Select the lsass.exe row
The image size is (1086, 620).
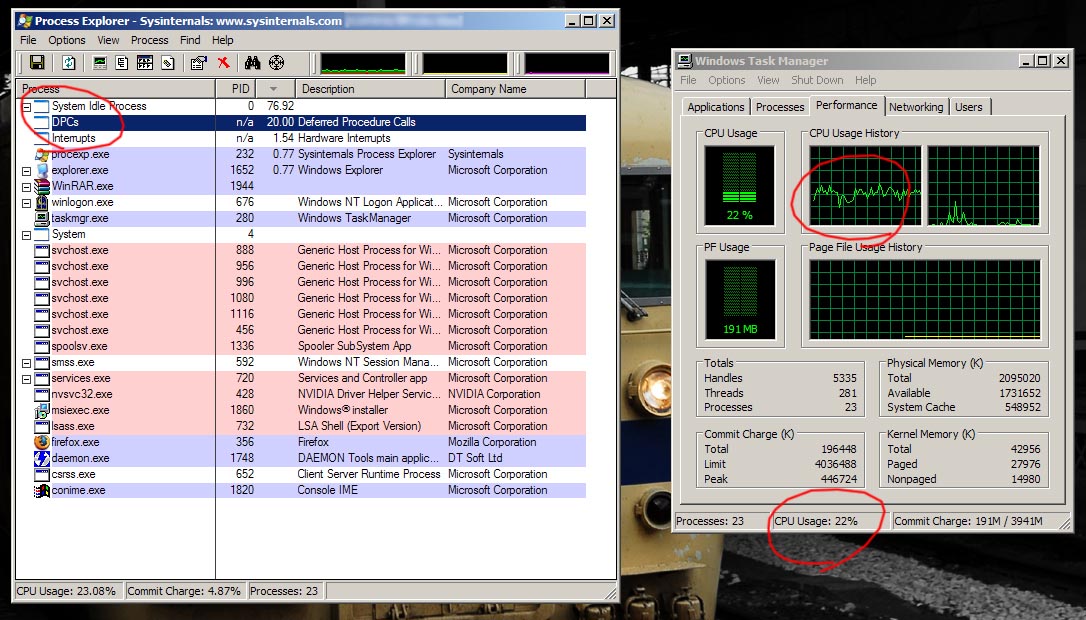[301, 426]
